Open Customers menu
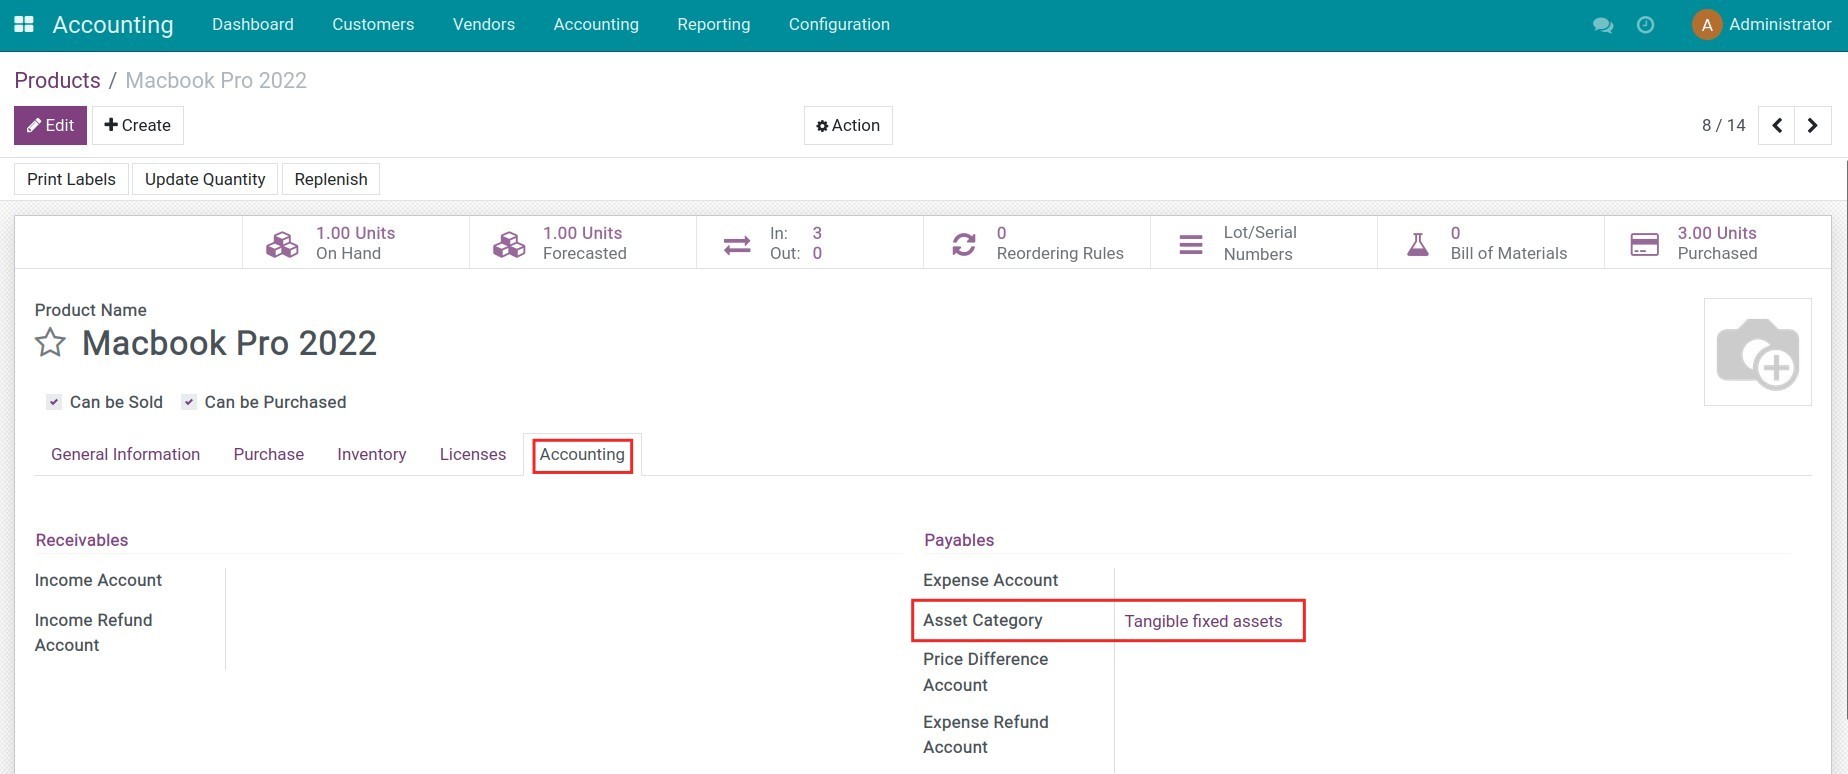 click(x=373, y=25)
